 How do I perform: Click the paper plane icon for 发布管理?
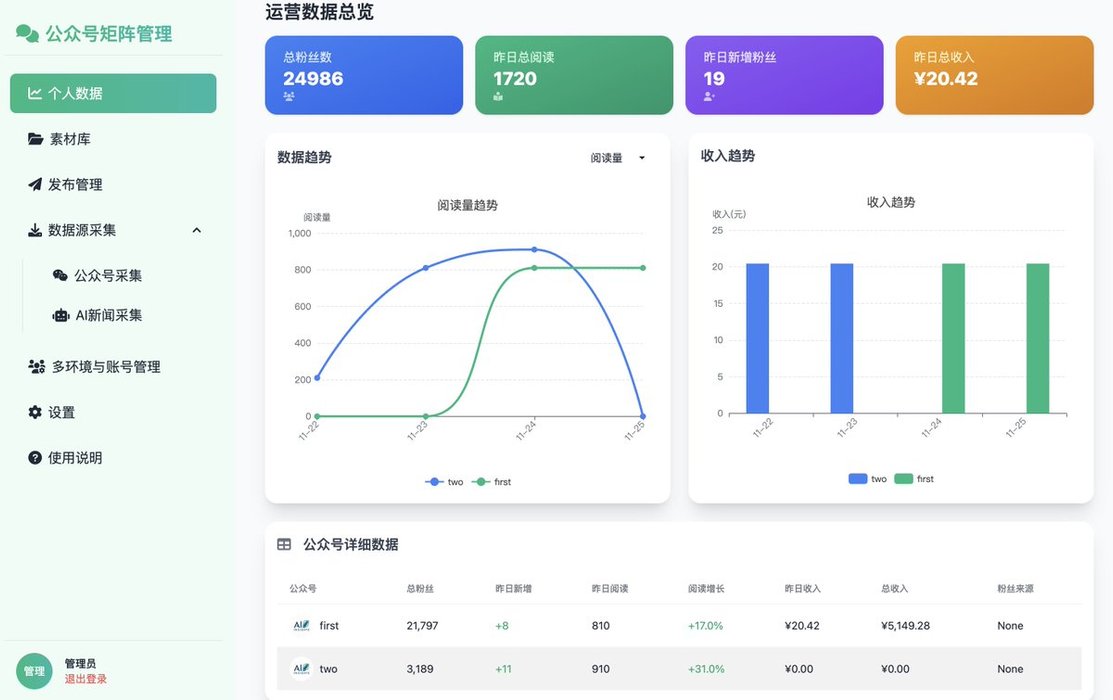click(x=35, y=185)
